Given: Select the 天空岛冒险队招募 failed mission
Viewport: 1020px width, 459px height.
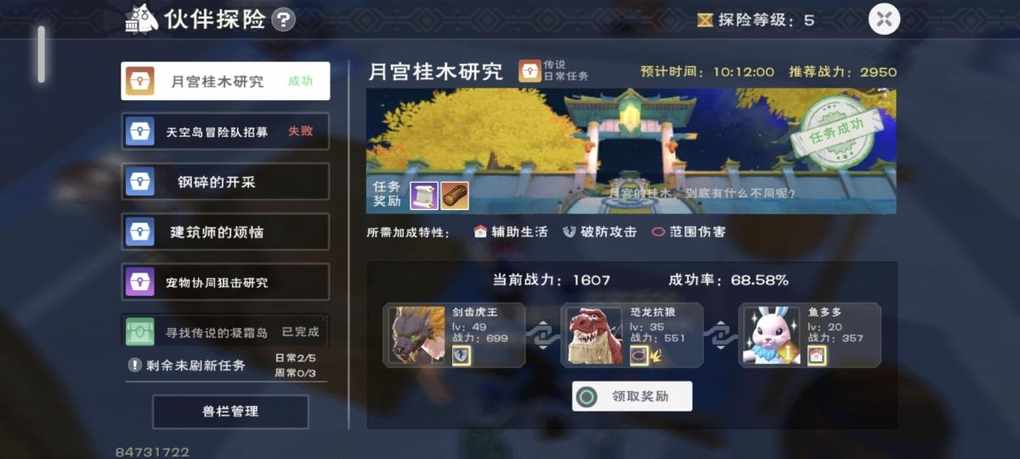Looking at the screenshot, I should click(x=225, y=131).
